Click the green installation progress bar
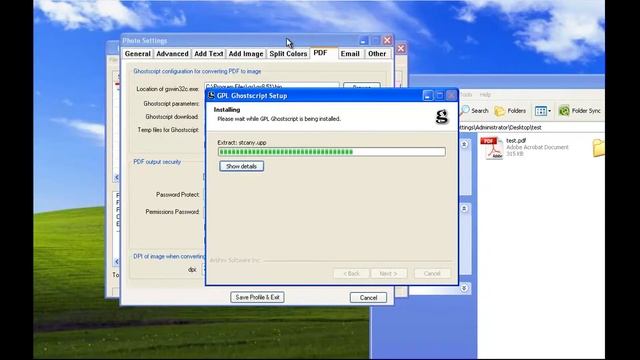 pyautogui.click(x=331, y=152)
